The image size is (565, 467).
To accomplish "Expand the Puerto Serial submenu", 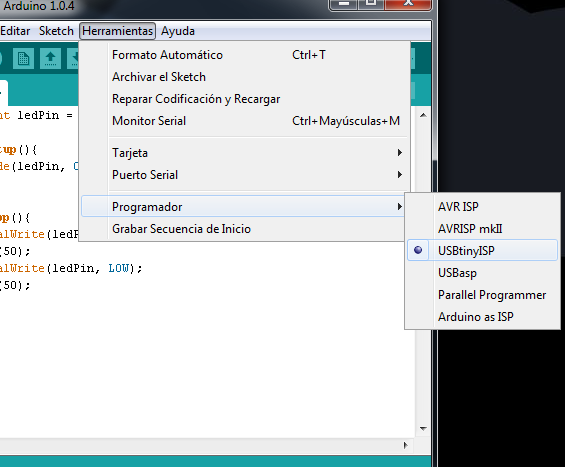I will (245, 175).
